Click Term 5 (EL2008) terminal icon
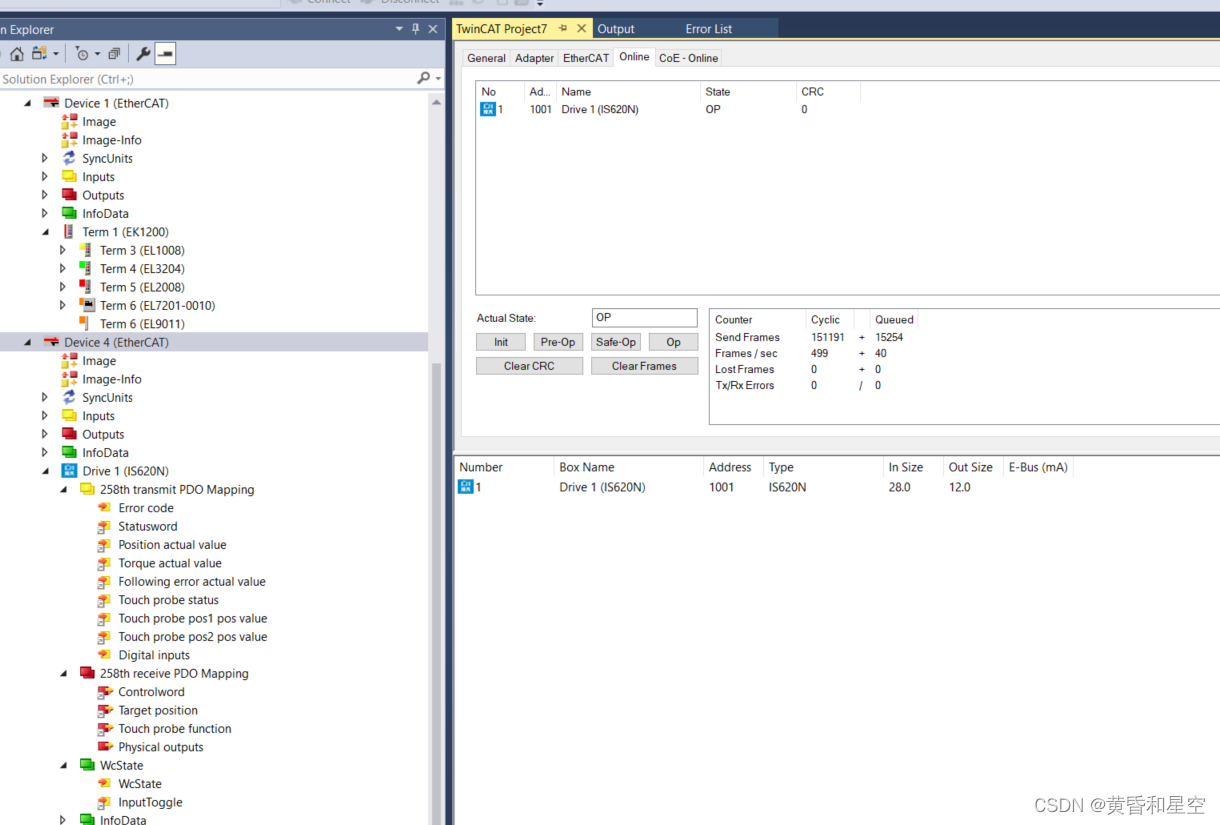 [x=86, y=287]
